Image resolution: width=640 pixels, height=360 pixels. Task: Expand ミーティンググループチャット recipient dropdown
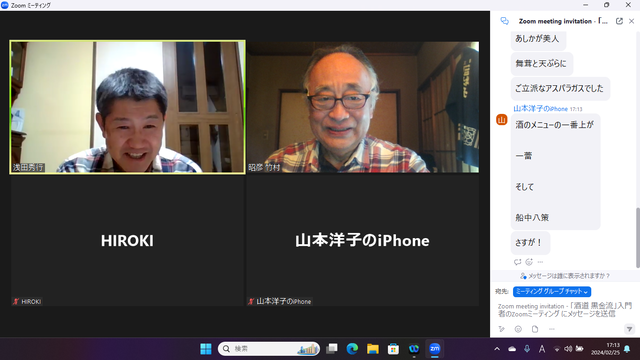click(552, 291)
